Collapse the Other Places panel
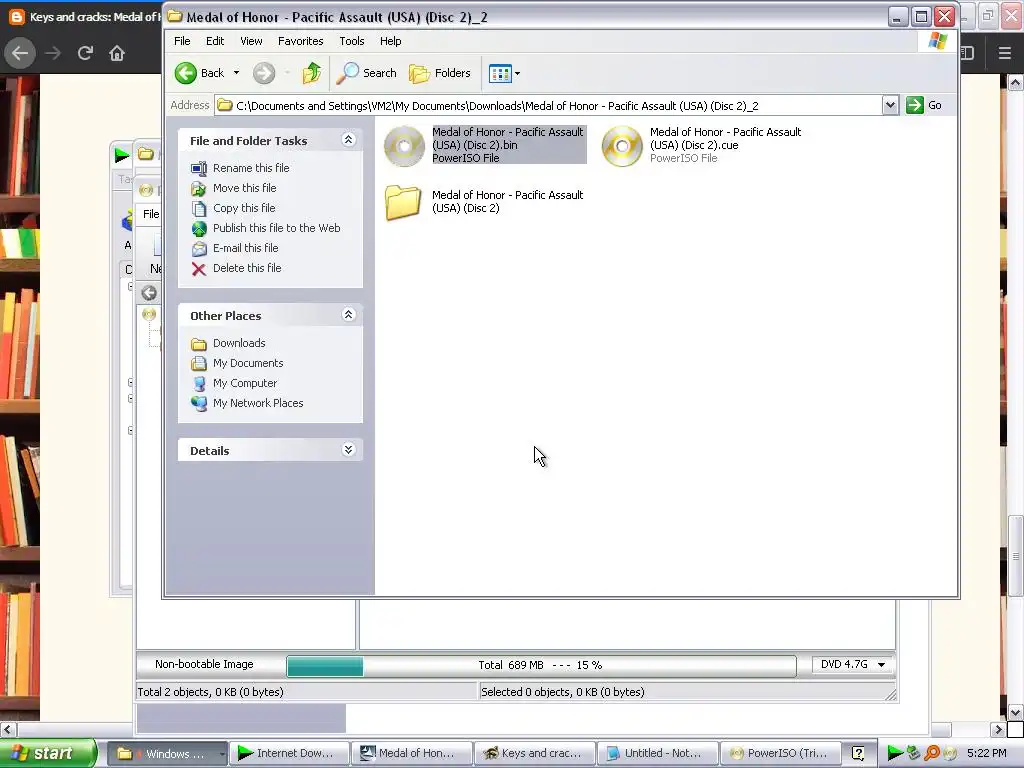The height and width of the screenshot is (768, 1024). pos(348,315)
